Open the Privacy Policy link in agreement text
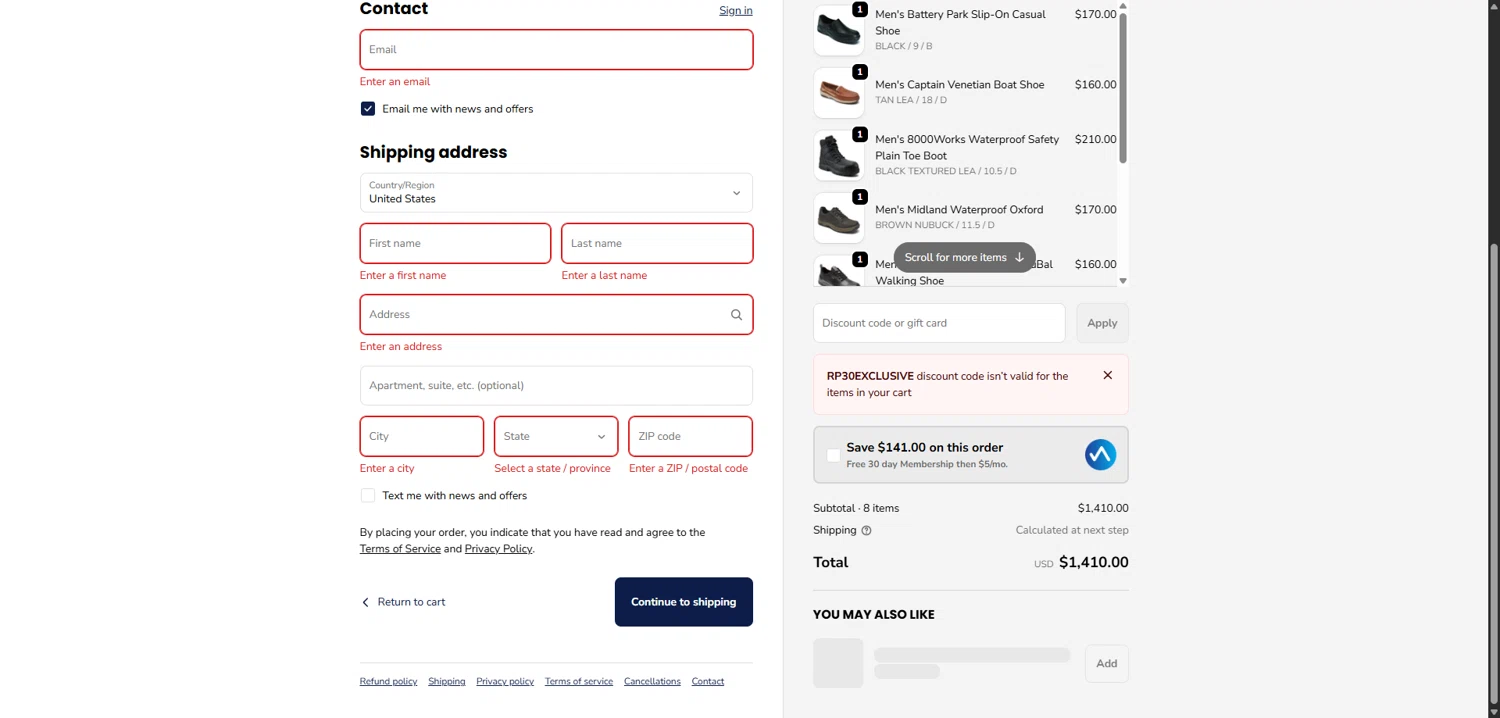Screen dimensions: 1500x718 click(x=498, y=549)
